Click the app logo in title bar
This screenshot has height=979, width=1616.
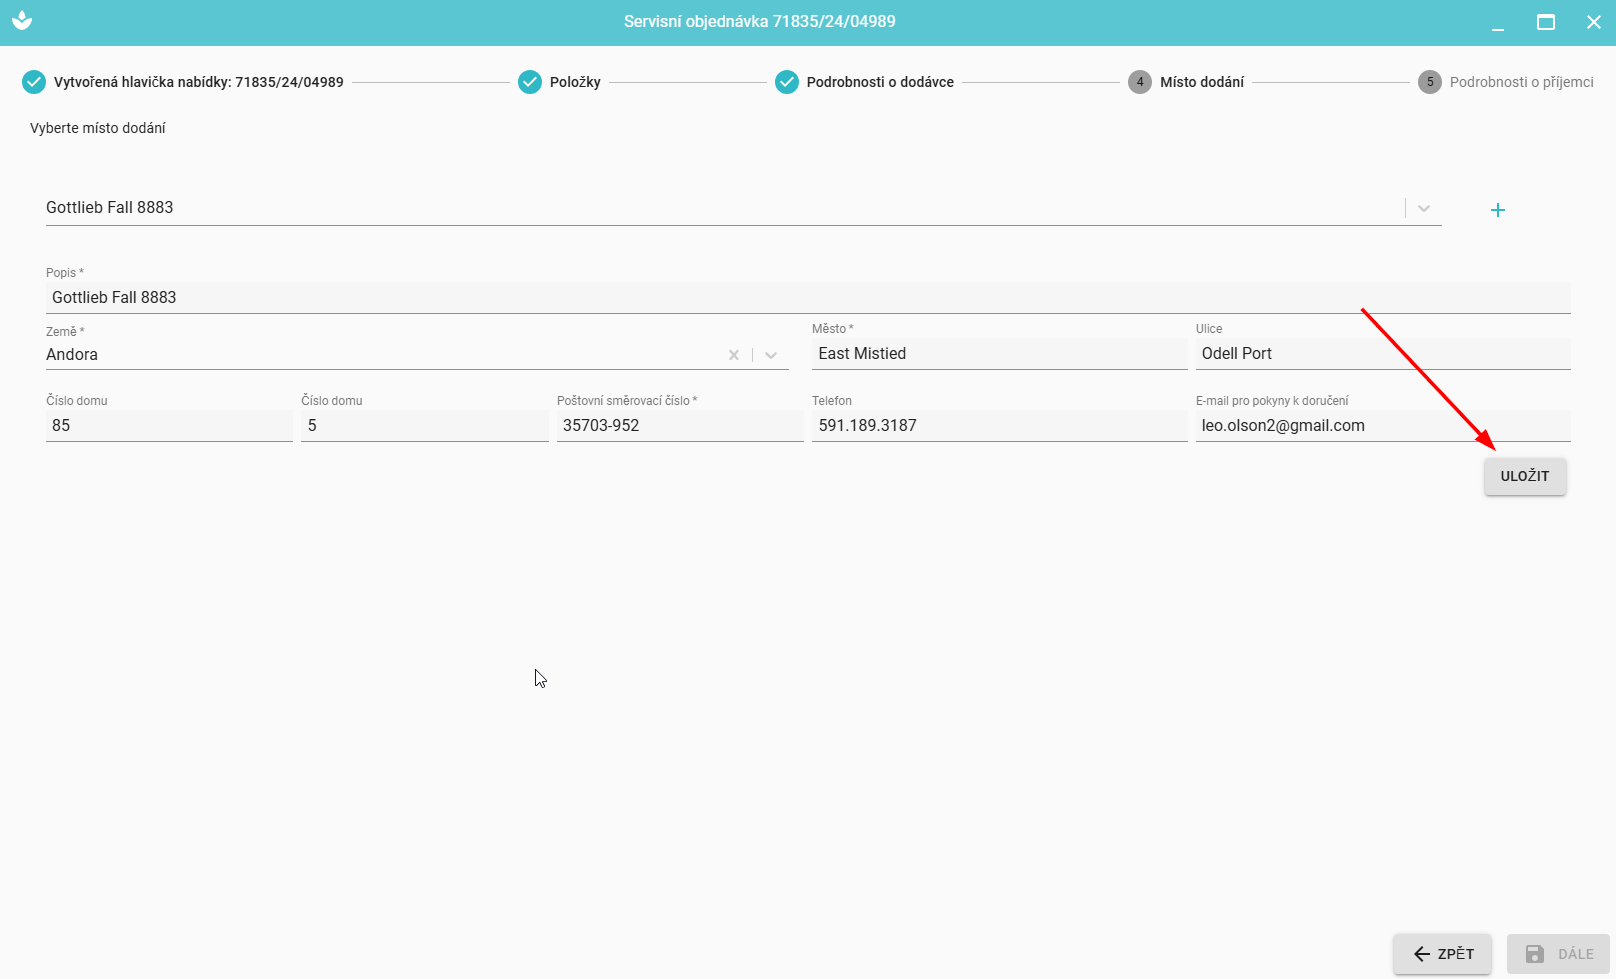point(22,21)
